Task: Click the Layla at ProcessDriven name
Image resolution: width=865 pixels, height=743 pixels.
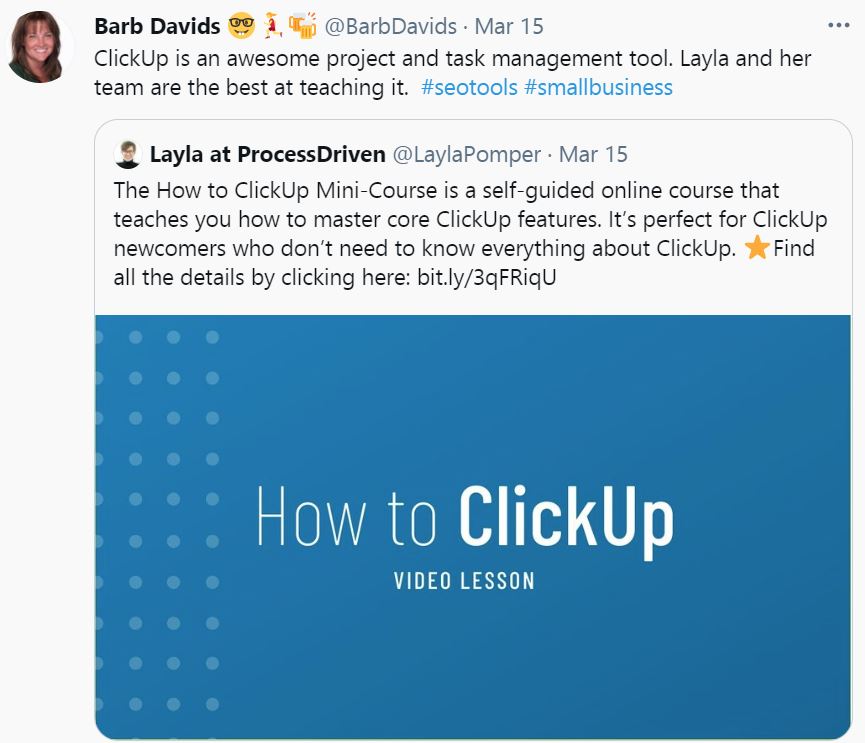Action: tap(268, 154)
